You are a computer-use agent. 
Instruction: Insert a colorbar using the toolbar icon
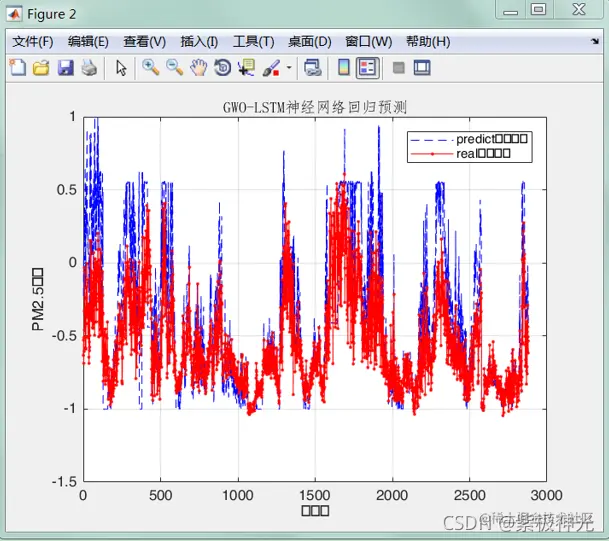click(x=344, y=68)
